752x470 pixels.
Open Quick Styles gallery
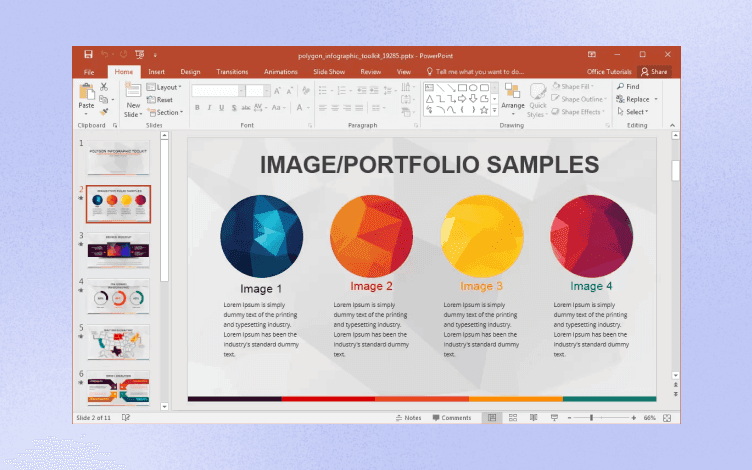tap(538, 100)
